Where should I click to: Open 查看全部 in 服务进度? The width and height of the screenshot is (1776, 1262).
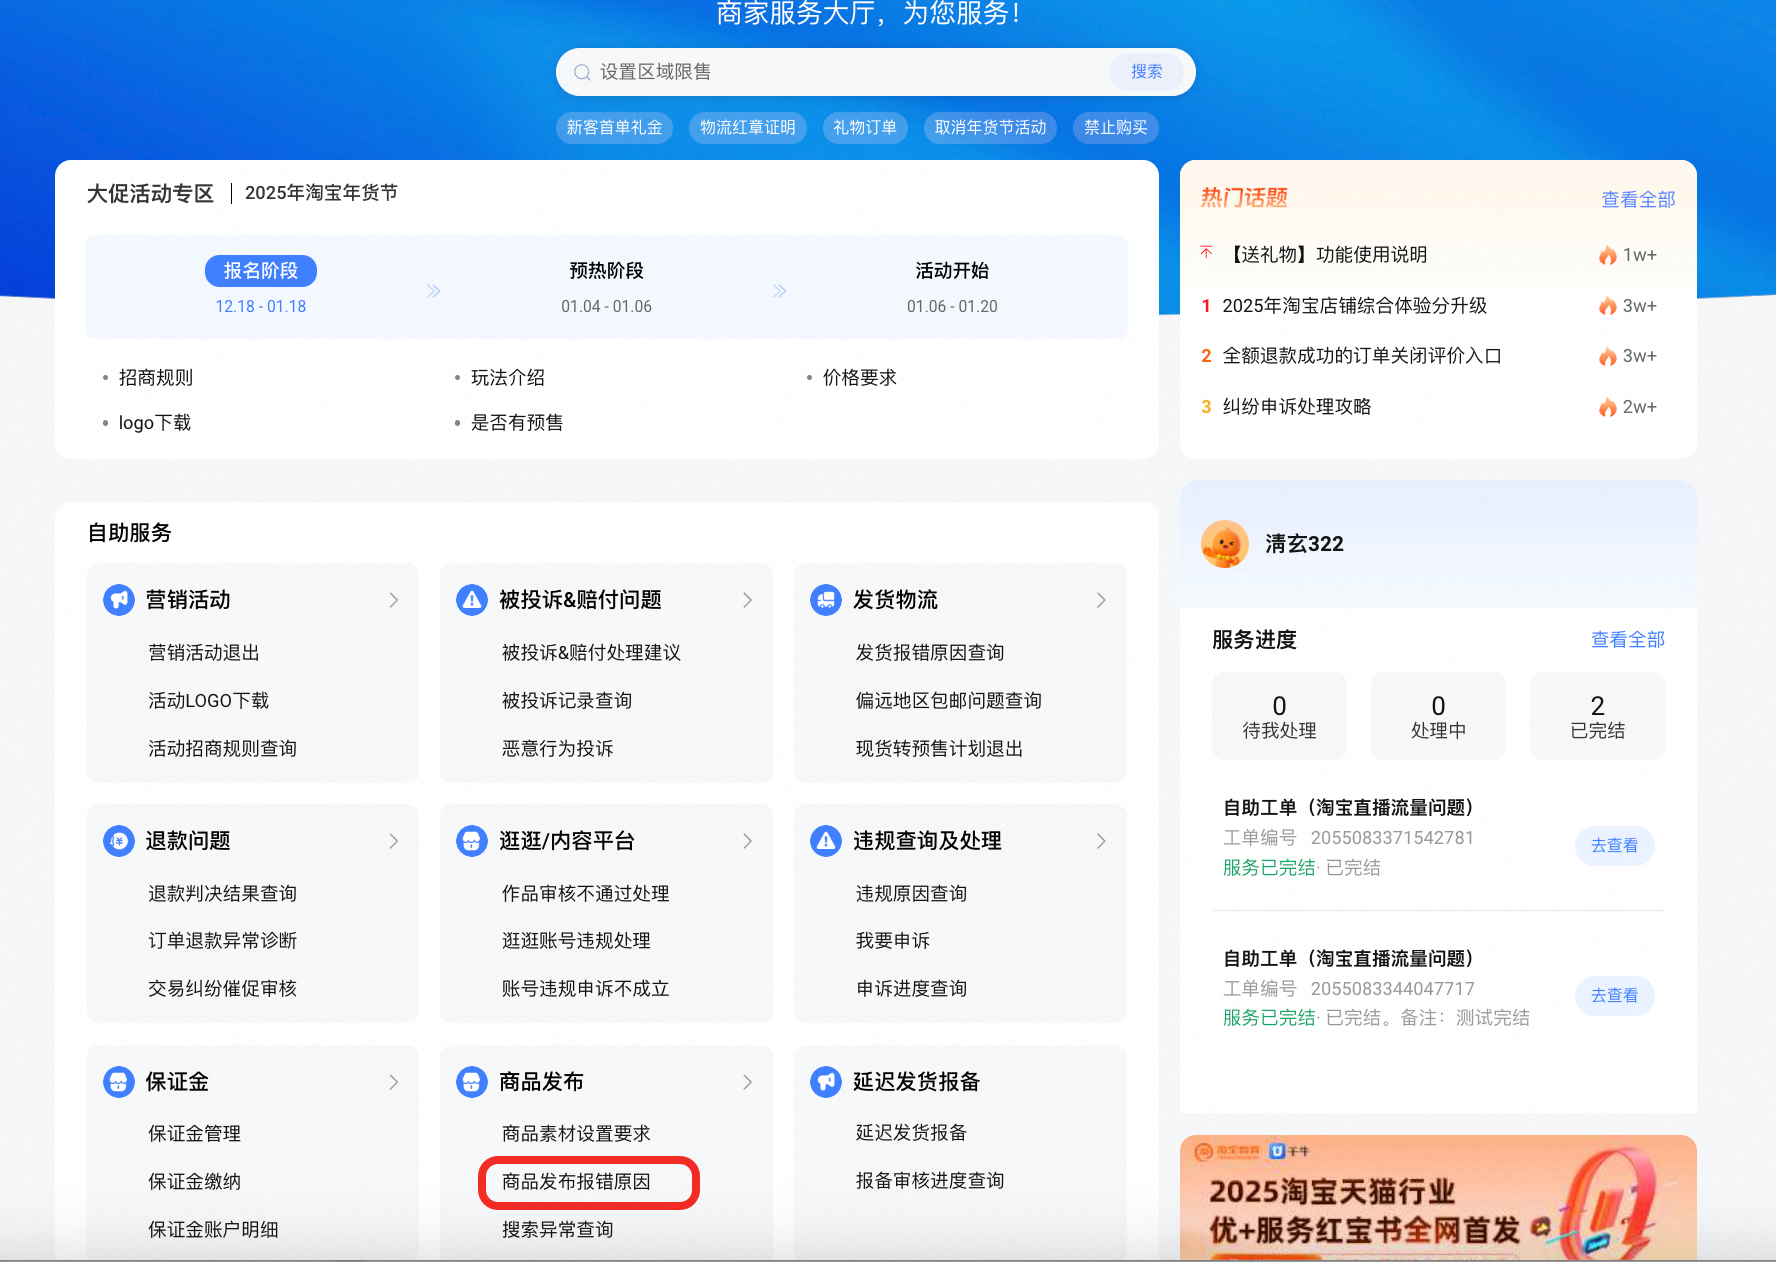tap(1628, 640)
